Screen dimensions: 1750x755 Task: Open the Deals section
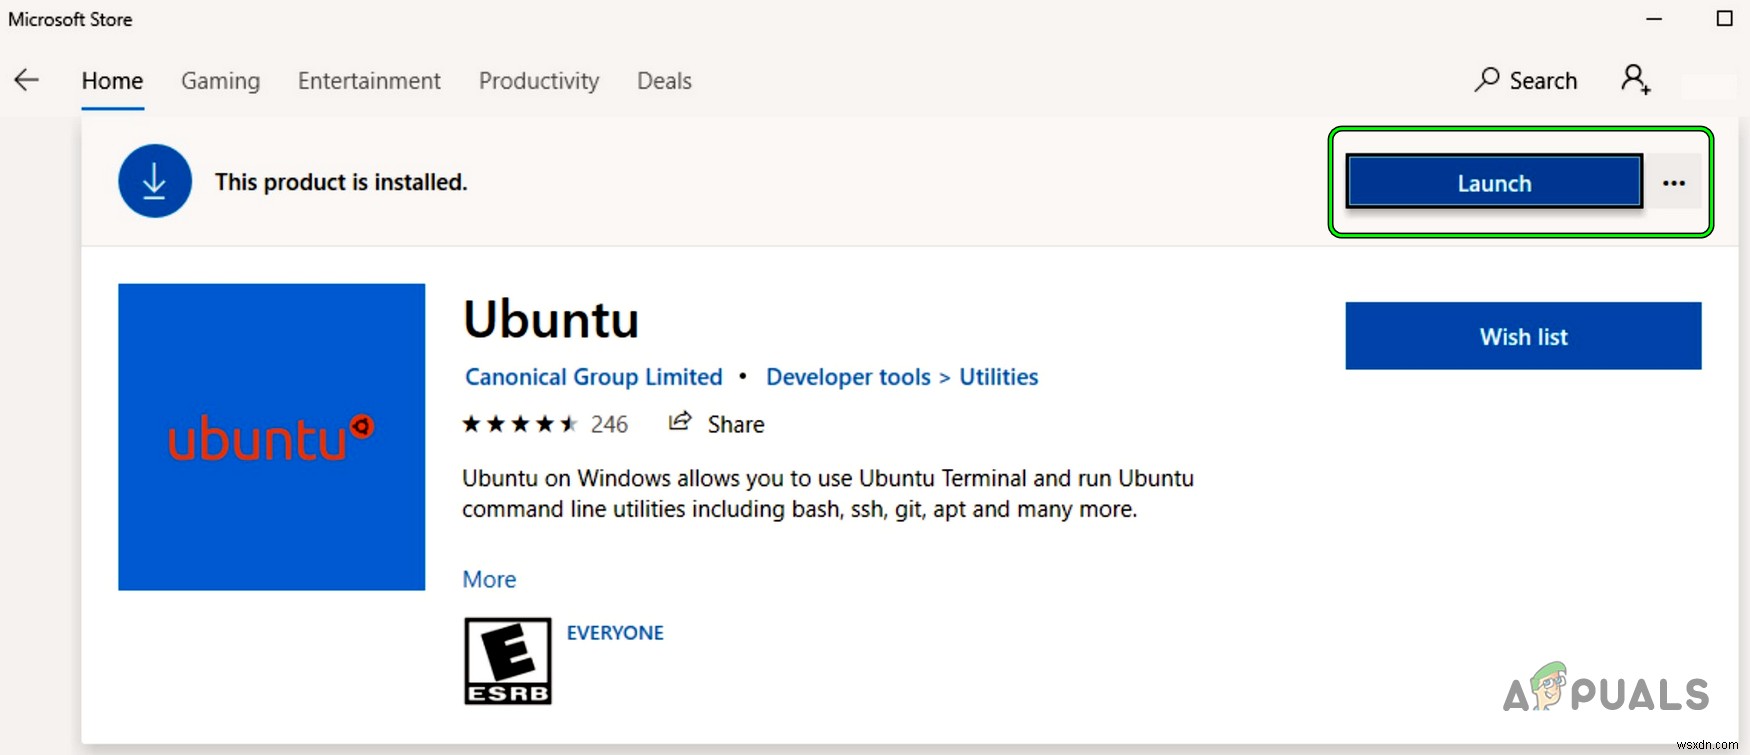tap(664, 81)
